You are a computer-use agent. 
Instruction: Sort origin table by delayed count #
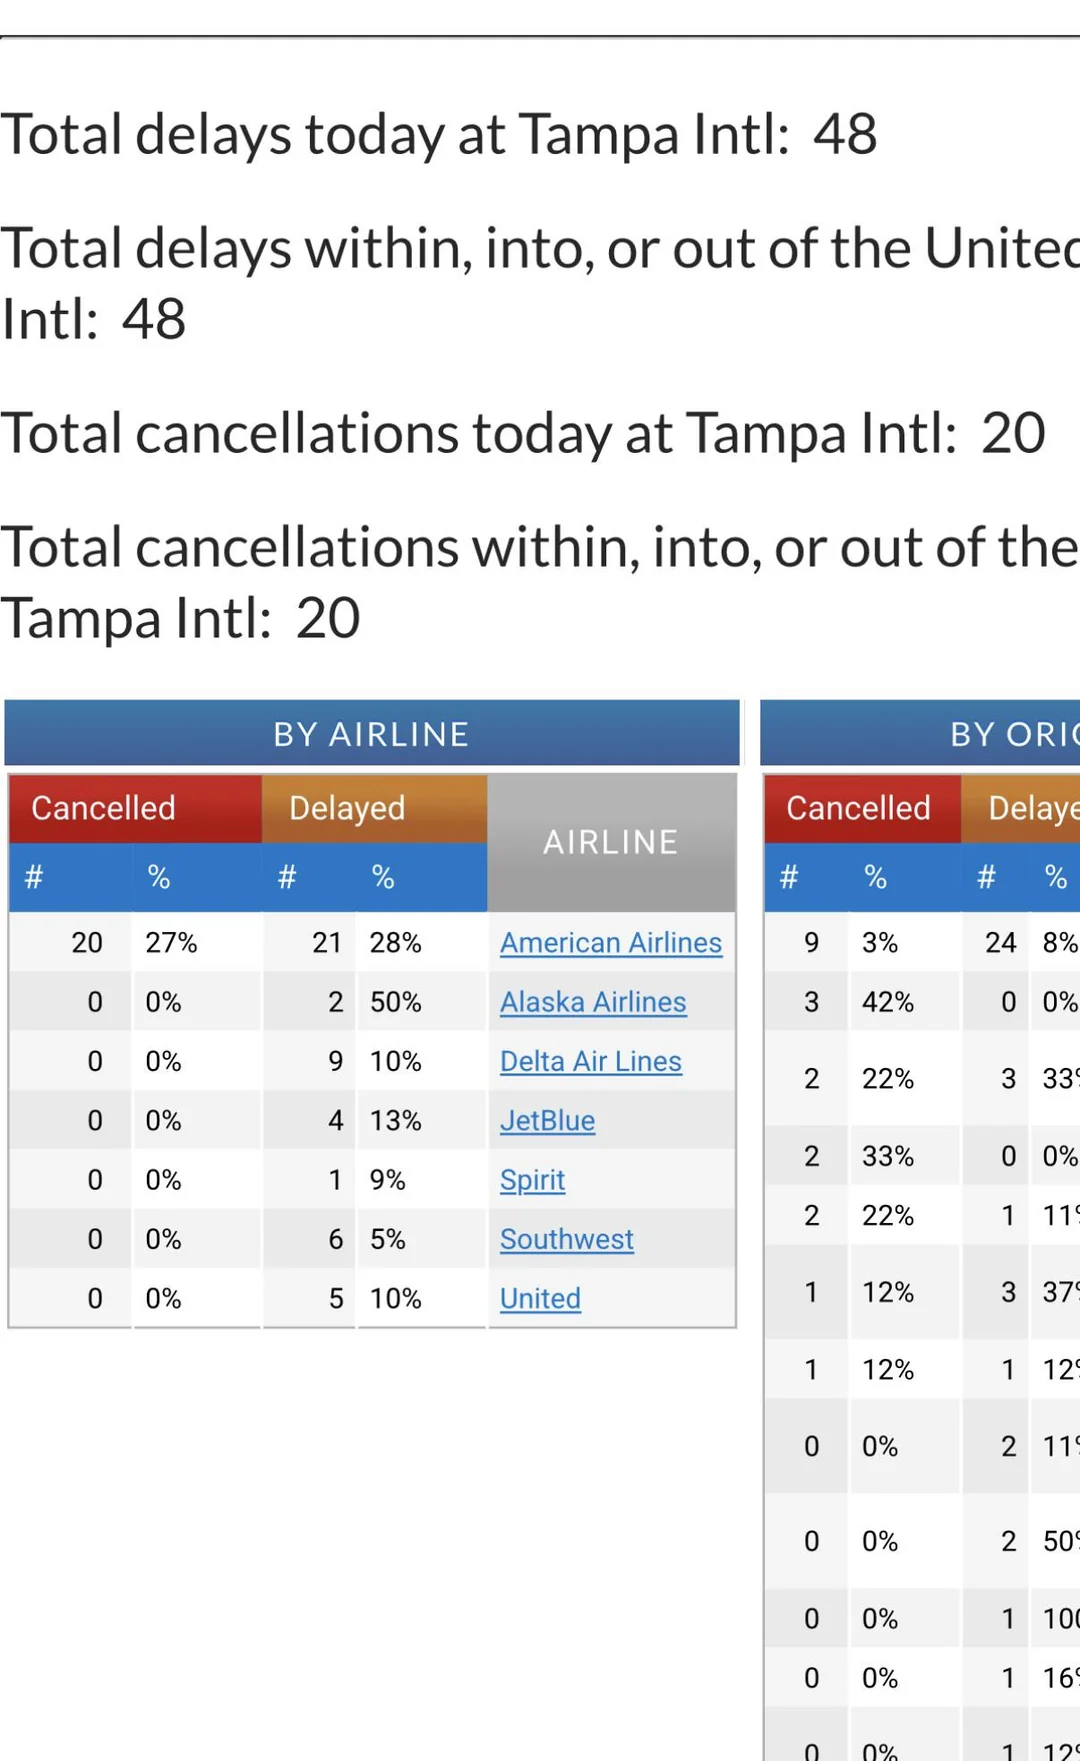(x=986, y=877)
